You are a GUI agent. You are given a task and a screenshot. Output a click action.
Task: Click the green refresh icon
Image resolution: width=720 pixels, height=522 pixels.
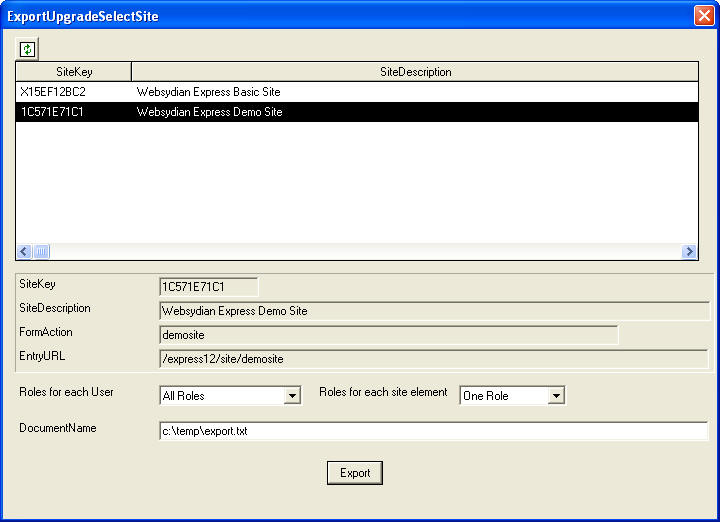27,49
